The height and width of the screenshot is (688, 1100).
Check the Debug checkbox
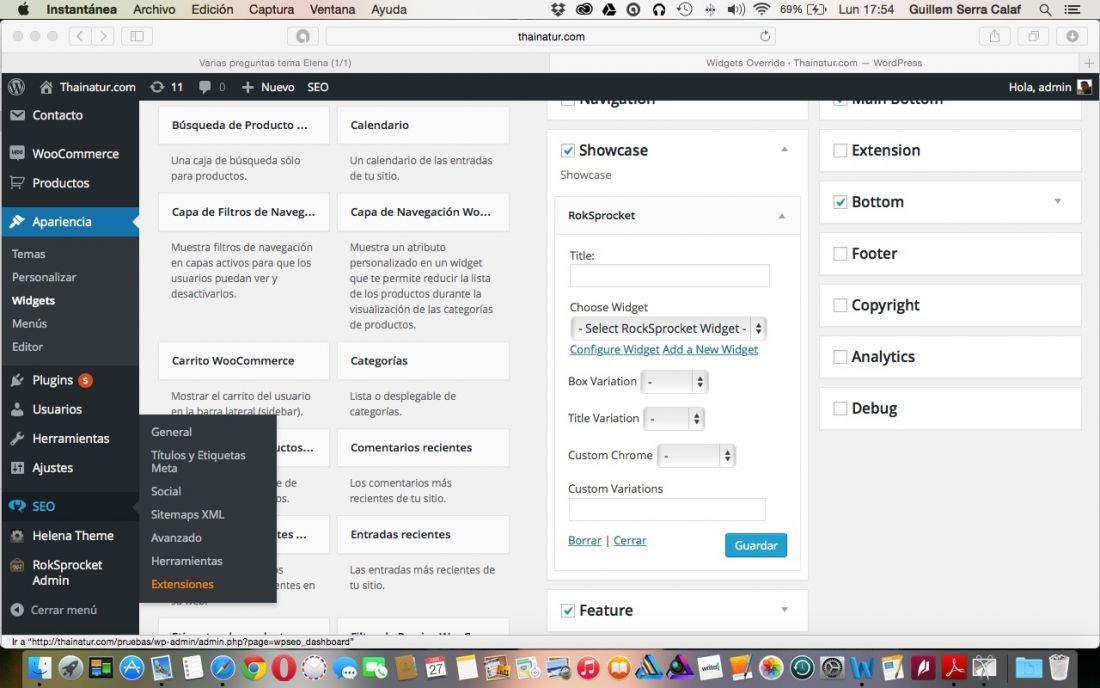coord(840,408)
